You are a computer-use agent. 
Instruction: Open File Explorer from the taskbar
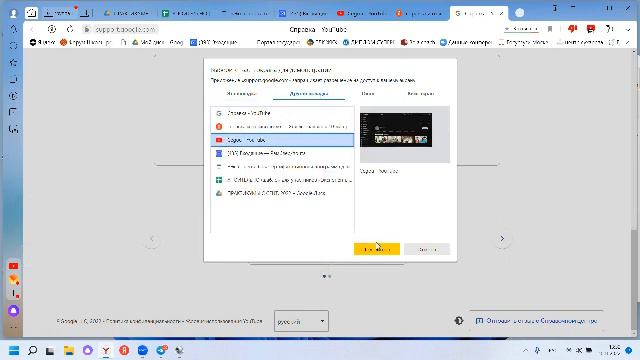coord(69,350)
